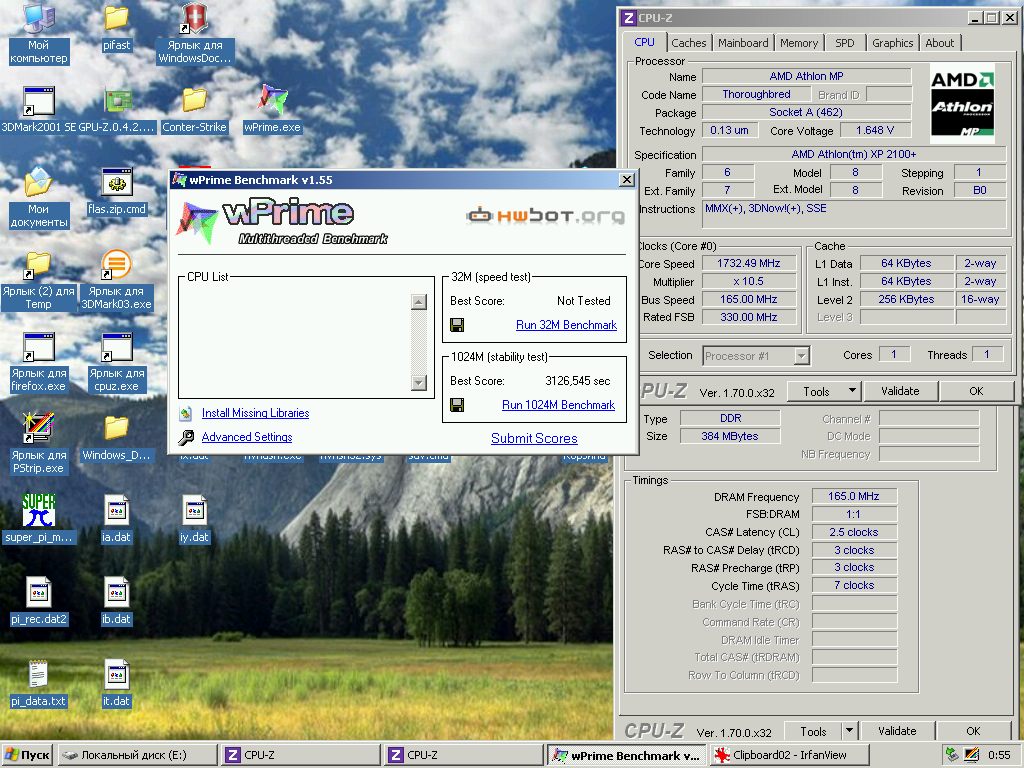Open the Install Missing Libraries link
The width and height of the screenshot is (1024, 768).
(x=255, y=413)
